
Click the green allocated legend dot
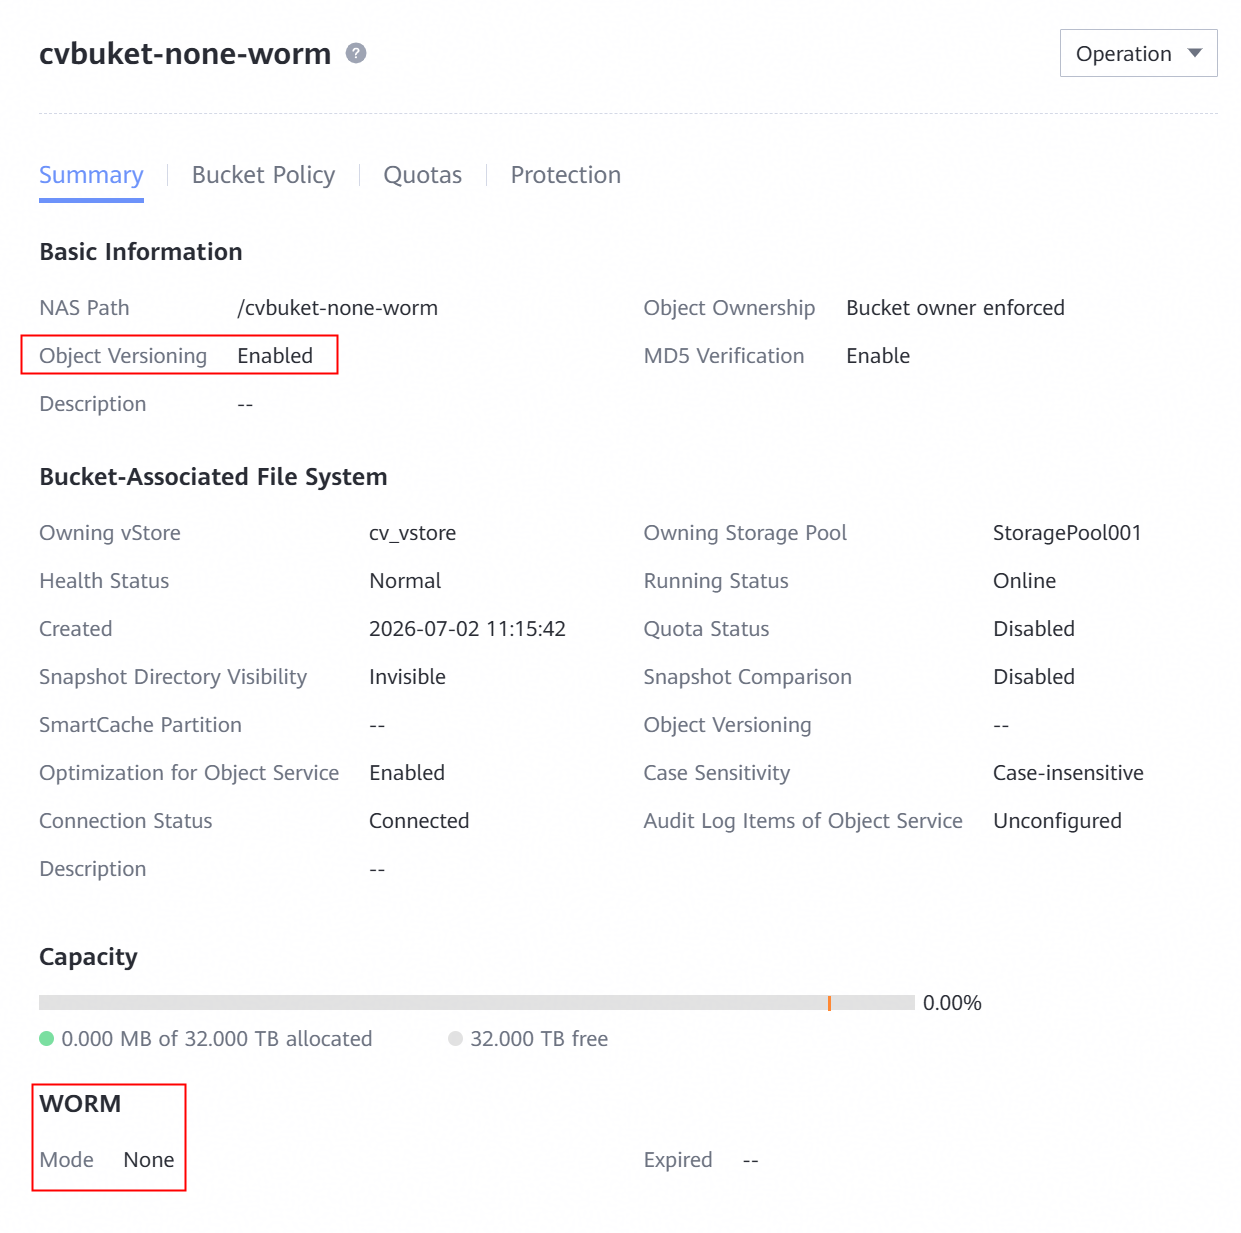pyautogui.click(x=46, y=1039)
